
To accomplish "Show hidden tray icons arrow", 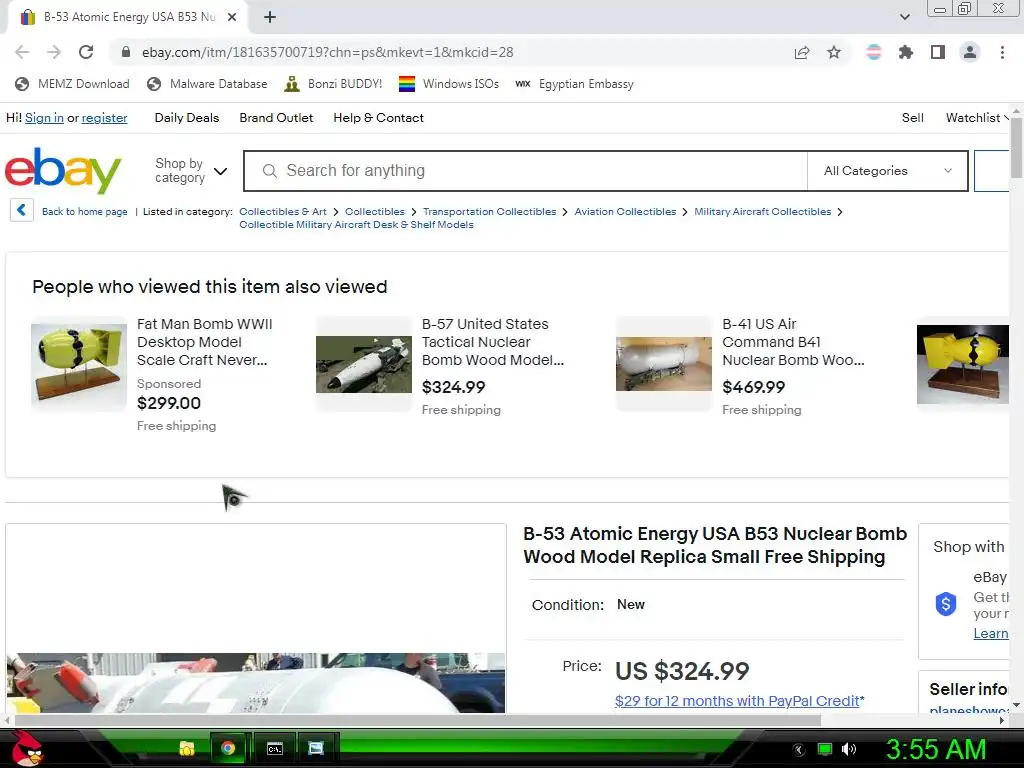I will click(x=799, y=750).
